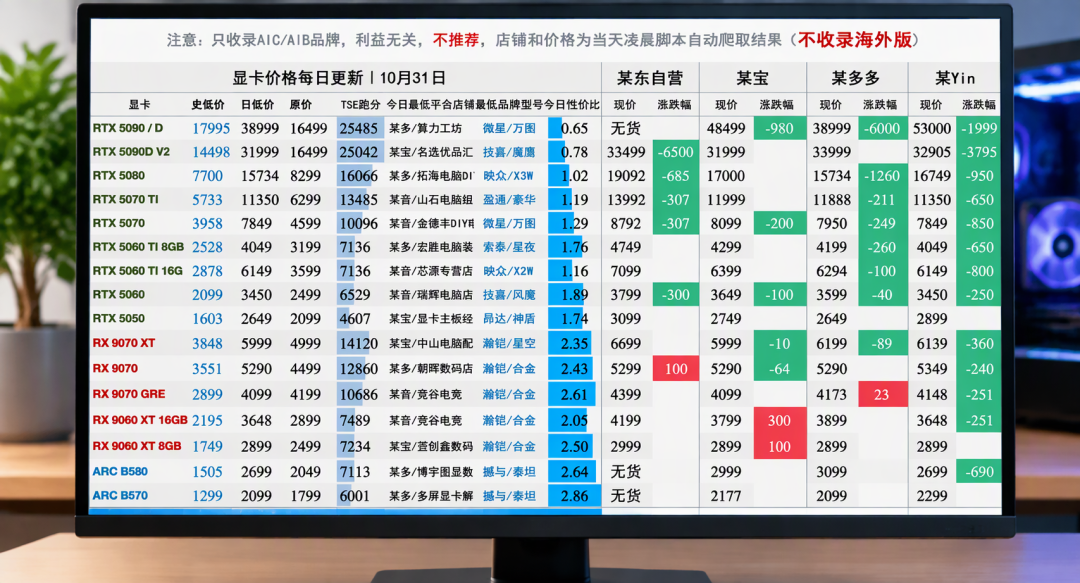Select the ARC B570 row label
The width and height of the screenshot is (1080, 583).
120,495
